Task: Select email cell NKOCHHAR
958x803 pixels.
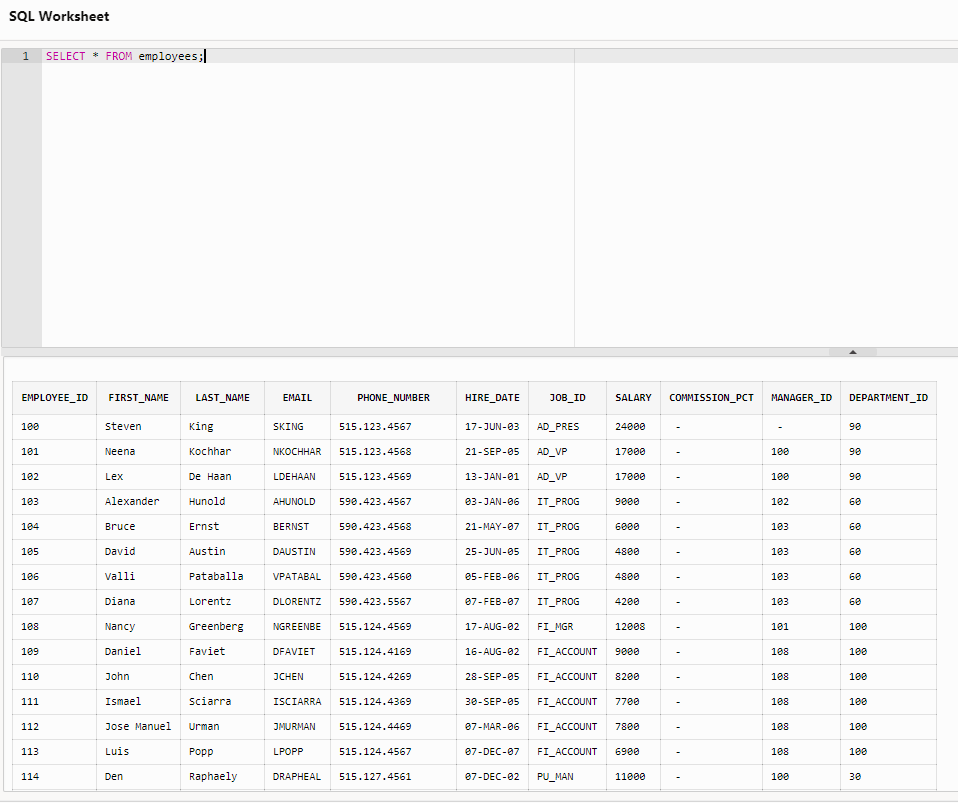Action: pyautogui.click(x=297, y=452)
